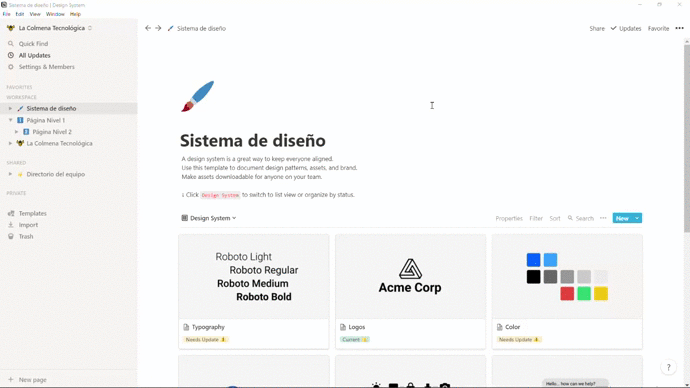690x388 pixels.
Task: Click the Search magnifier in database toolbar
Action: (x=570, y=218)
